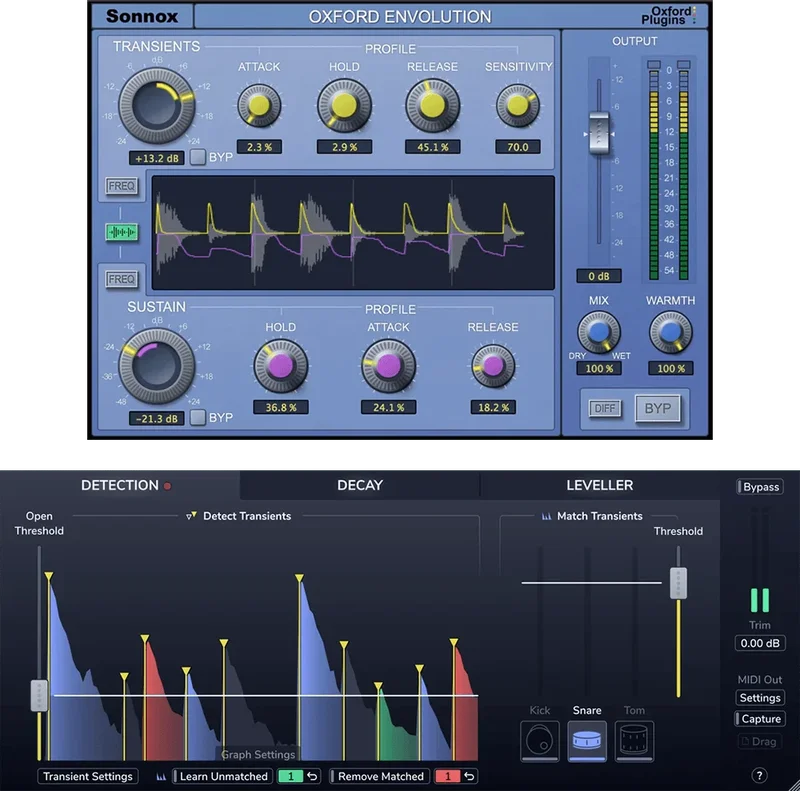800x791 pixels.
Task: Click the Drag MIDI button
Action: point(760,741)
